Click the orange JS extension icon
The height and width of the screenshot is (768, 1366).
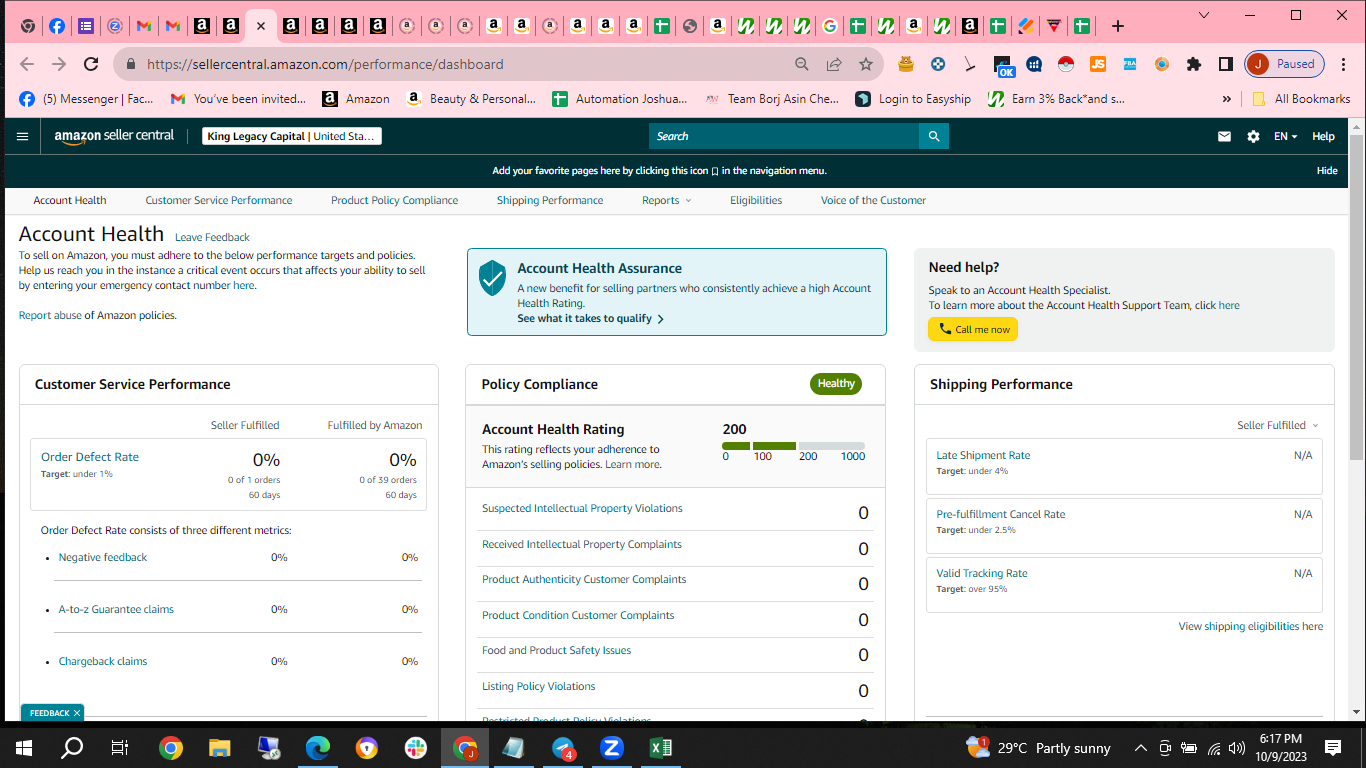pyautogui.click(x=1098, y=64)
